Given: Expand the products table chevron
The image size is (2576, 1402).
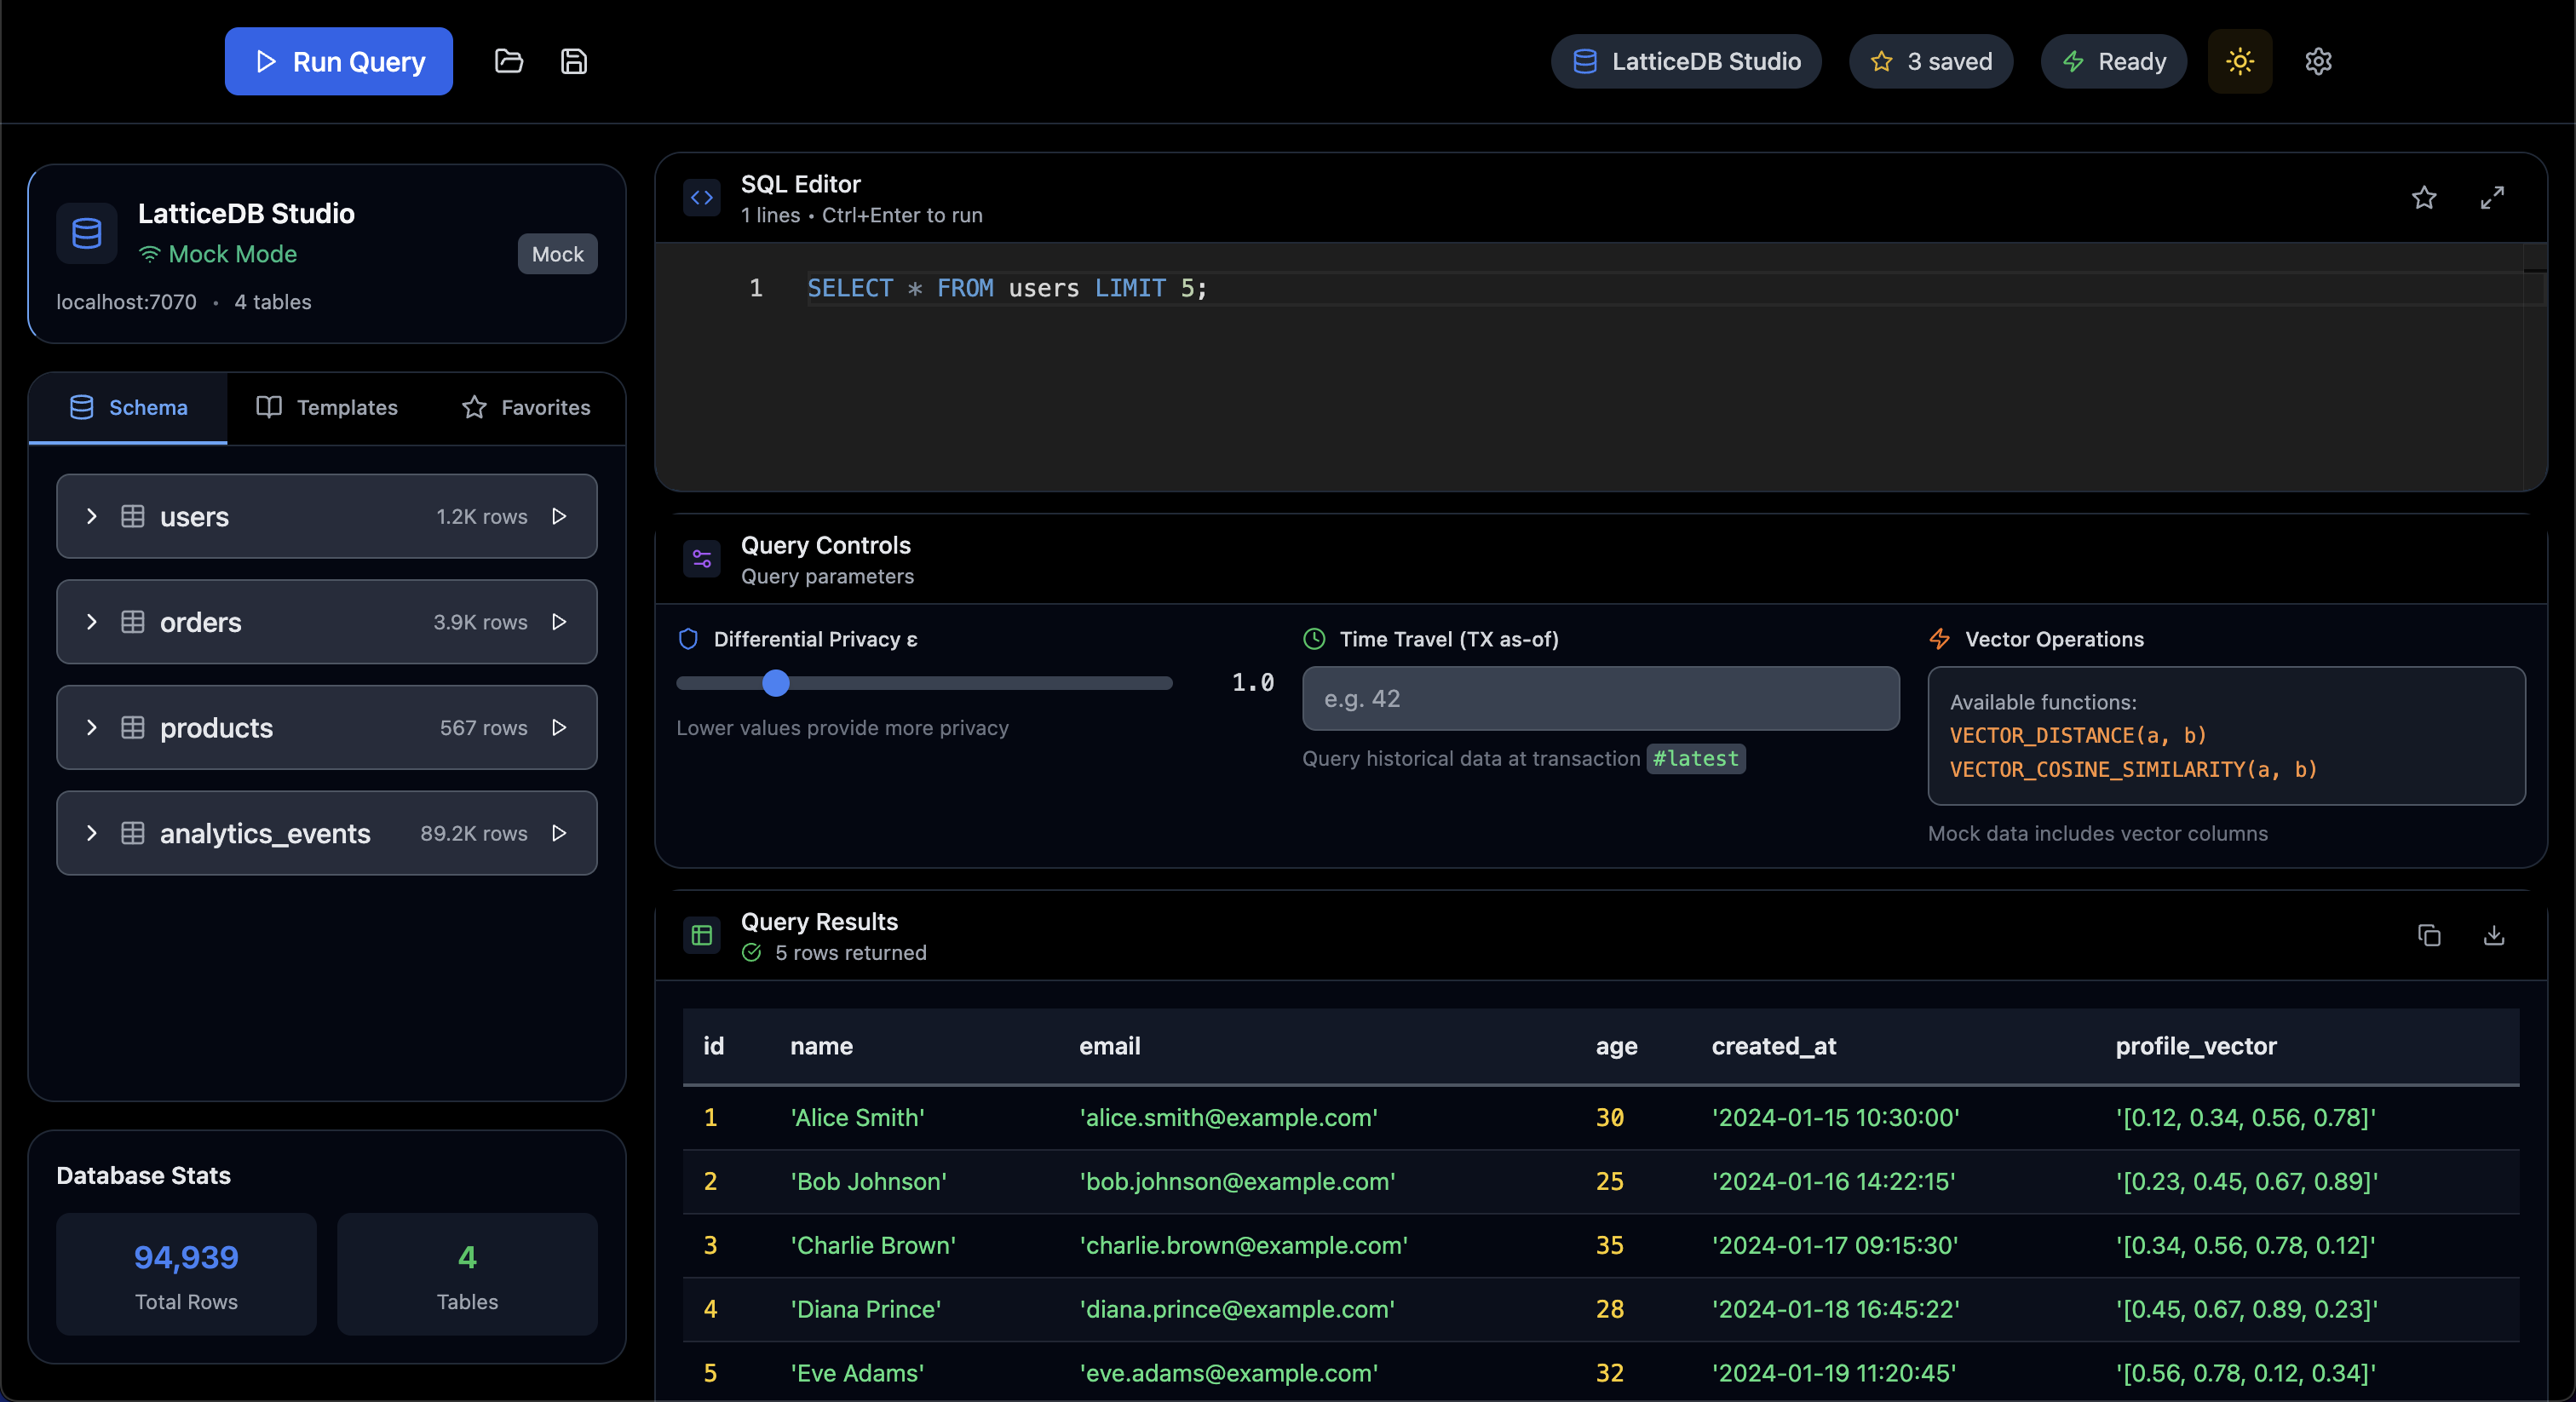Looking at the screenshot, I should pyautogui.click(x=92, y=727).
